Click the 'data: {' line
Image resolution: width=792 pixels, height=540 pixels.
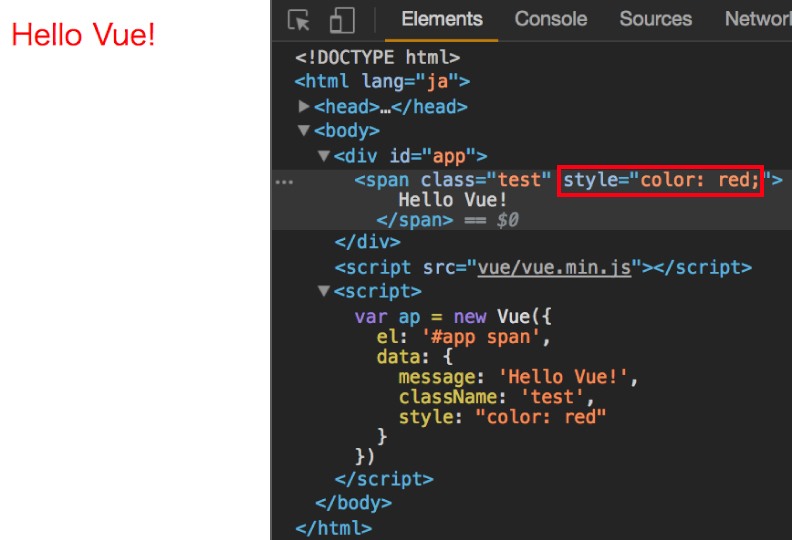pos(415,357)
